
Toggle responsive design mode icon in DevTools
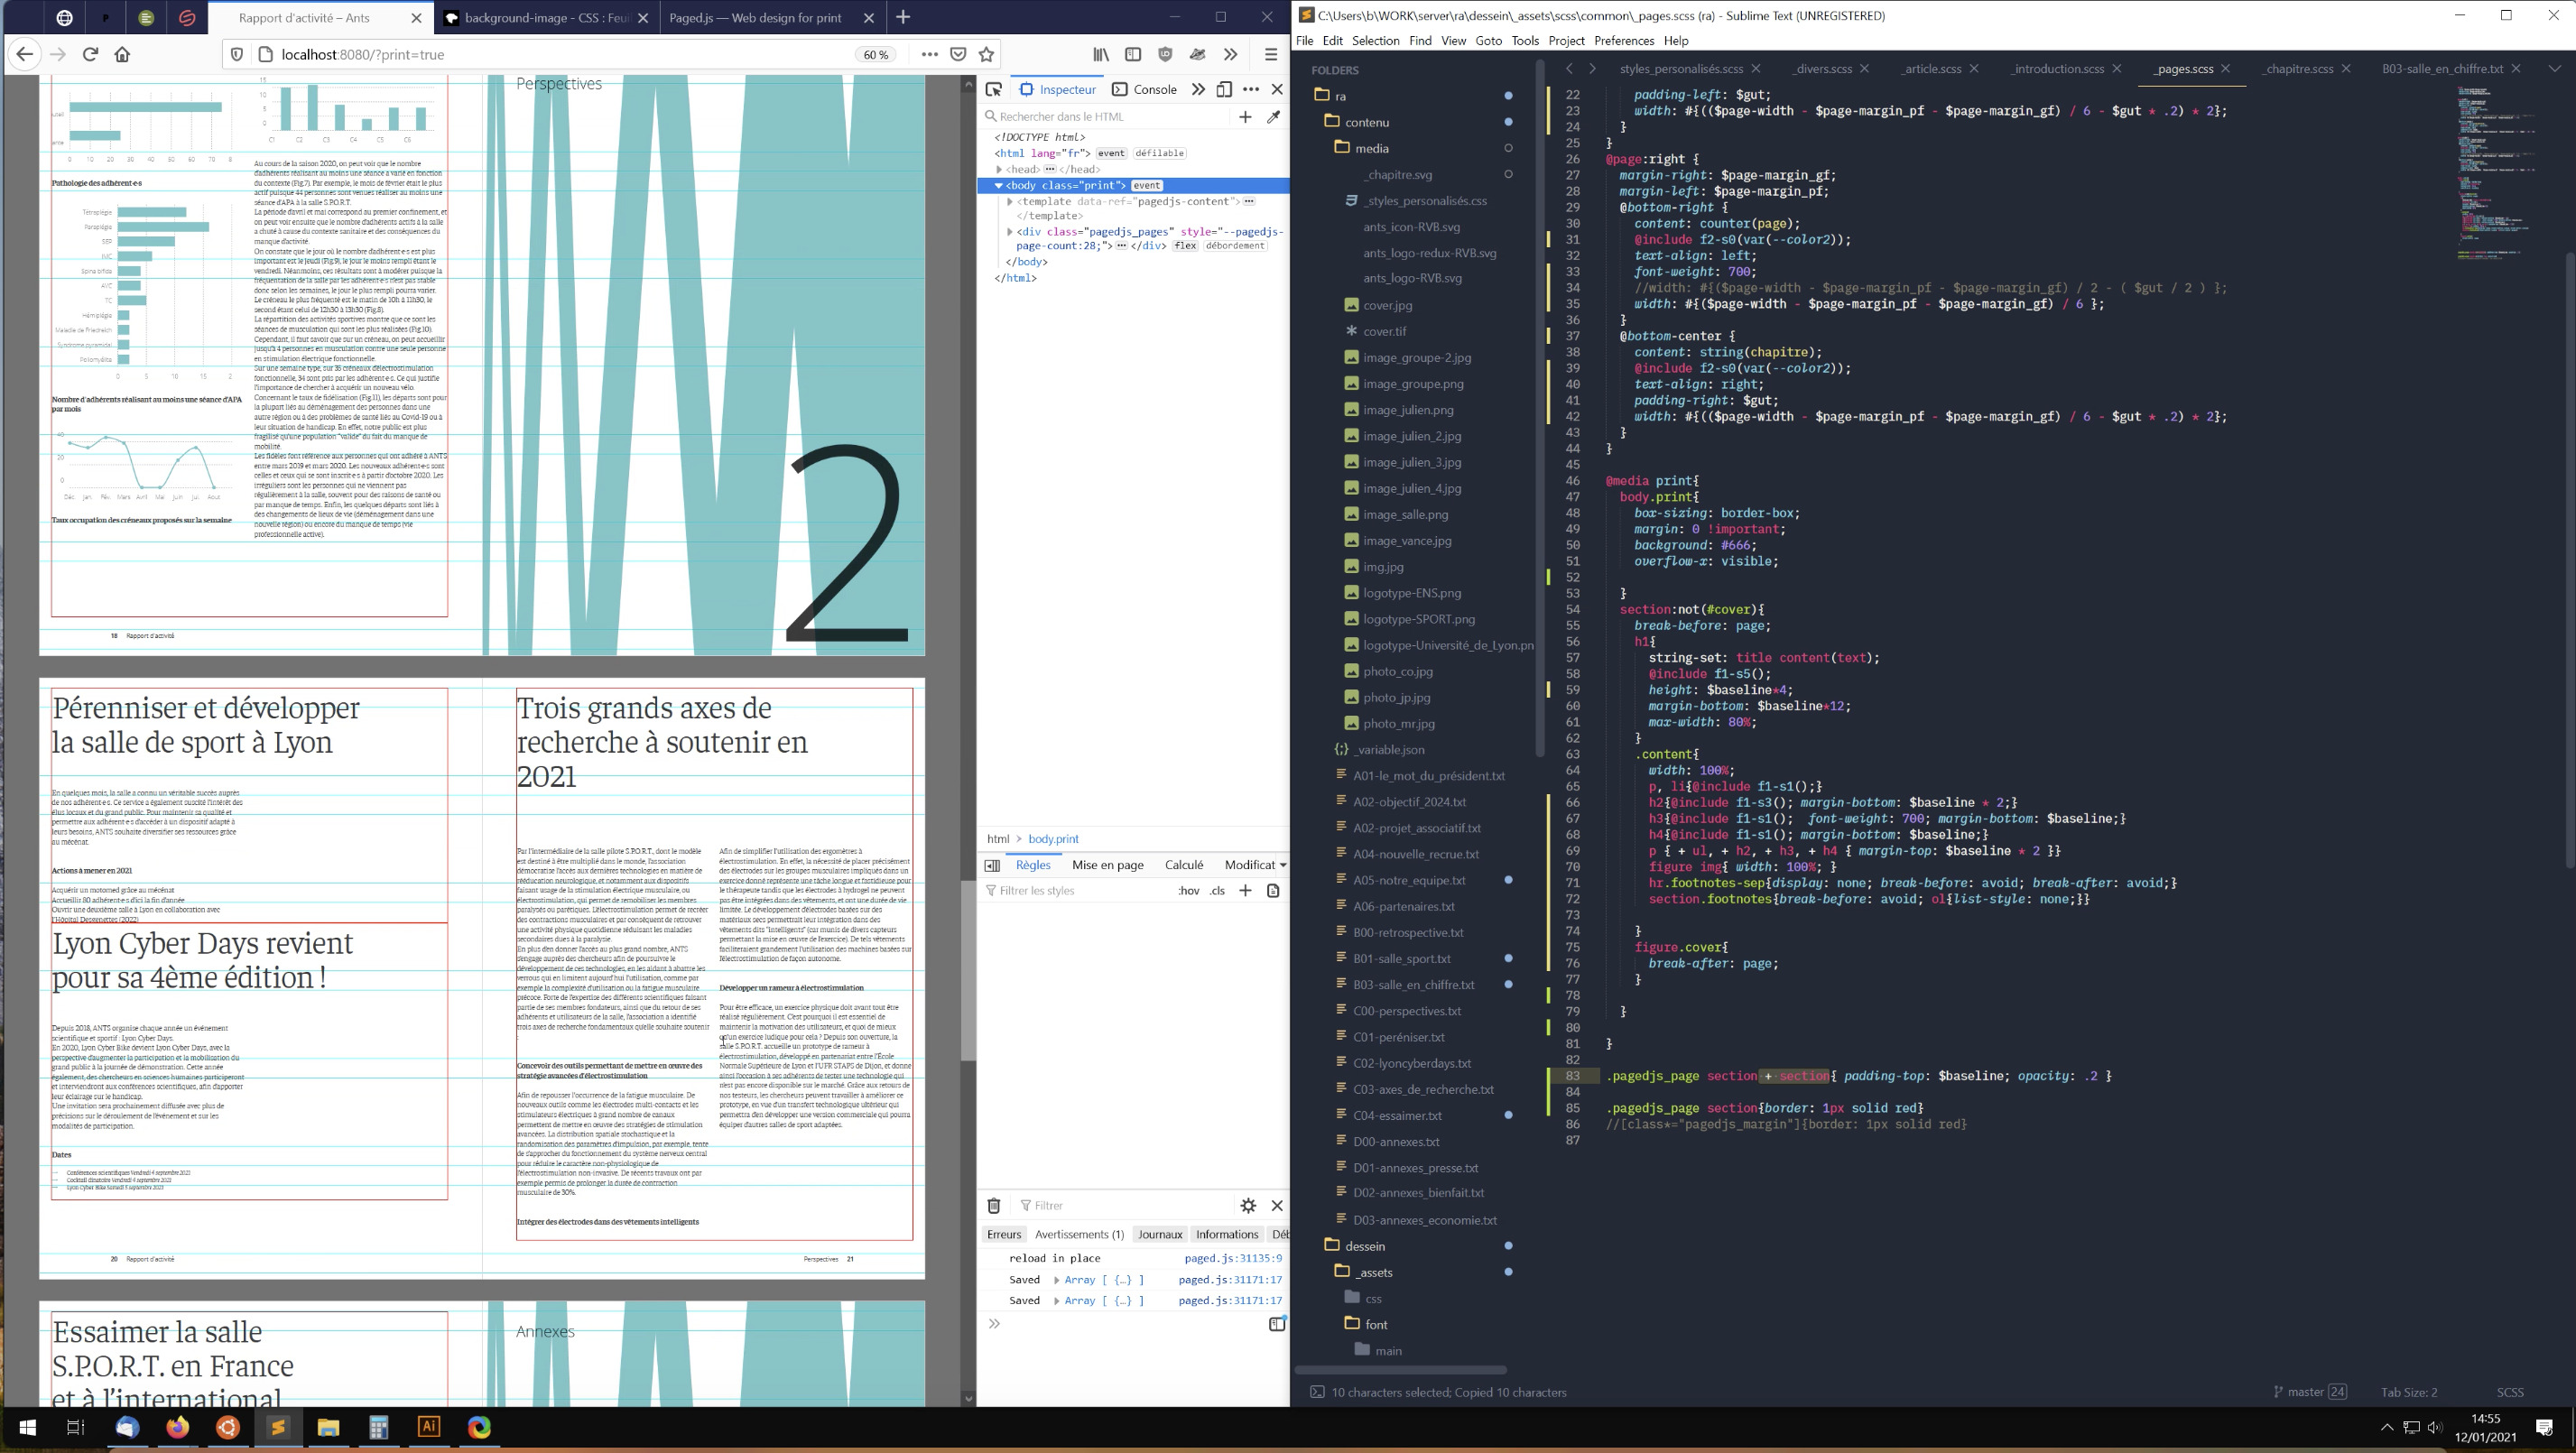click(1224, 89)
